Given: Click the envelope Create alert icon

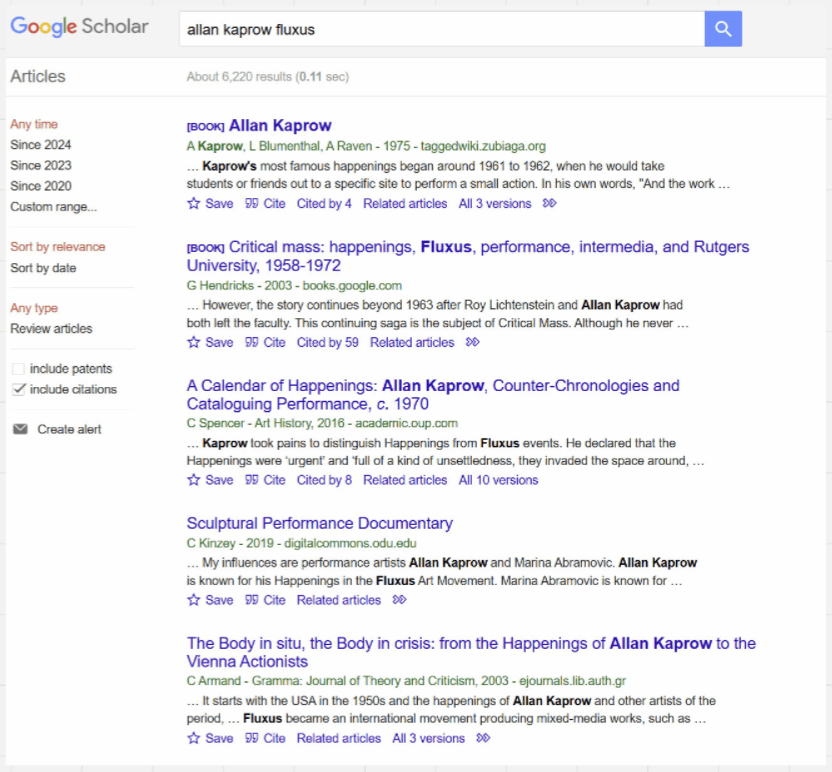Looking at the screenshot, I should click(x=20, y=429).
